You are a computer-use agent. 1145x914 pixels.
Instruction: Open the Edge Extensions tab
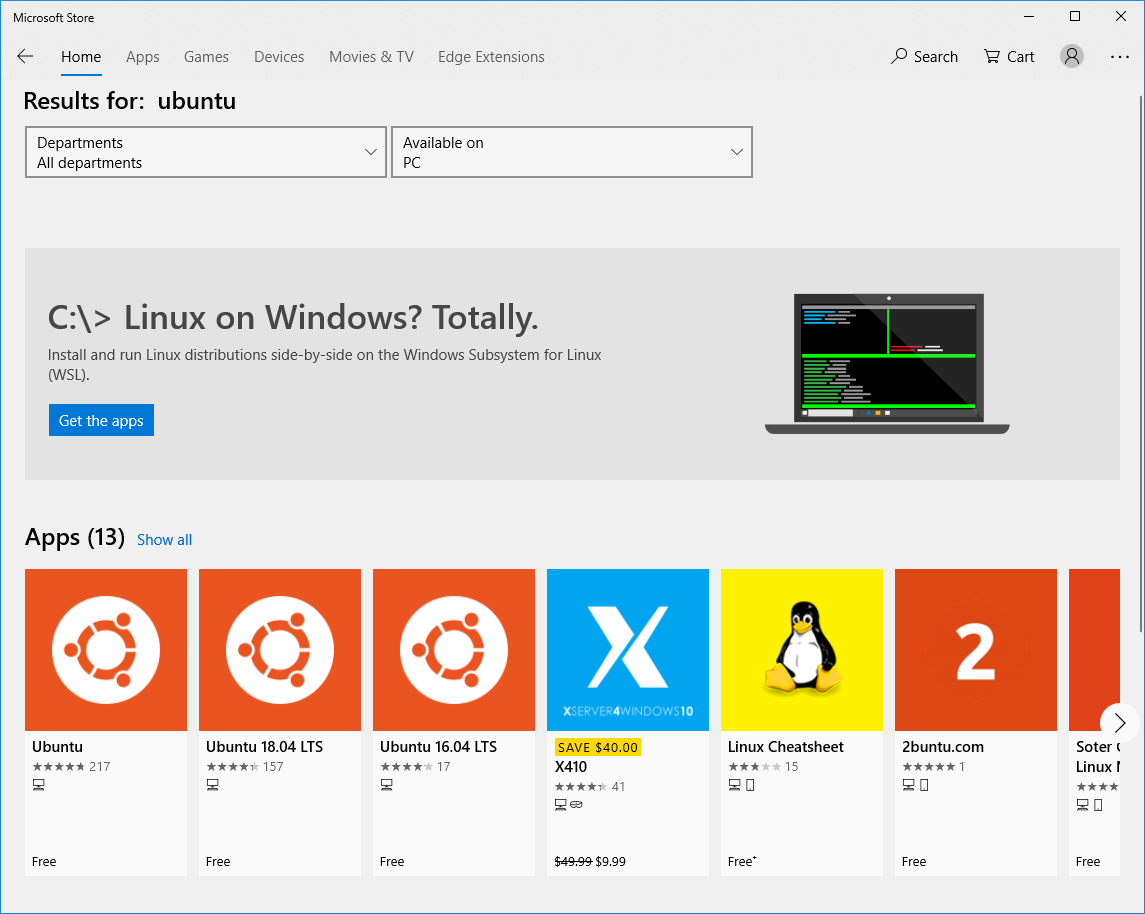[491, 57]
